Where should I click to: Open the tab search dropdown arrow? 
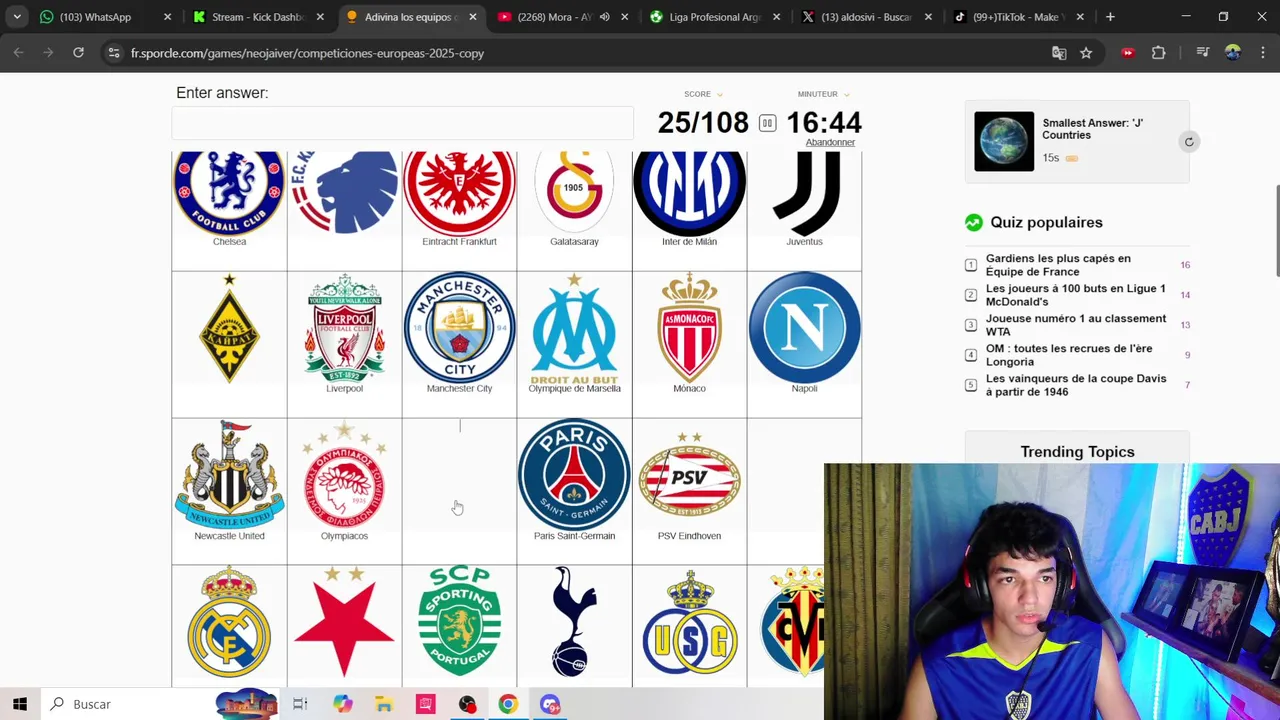pyautogui.click(x=17, y=17)
